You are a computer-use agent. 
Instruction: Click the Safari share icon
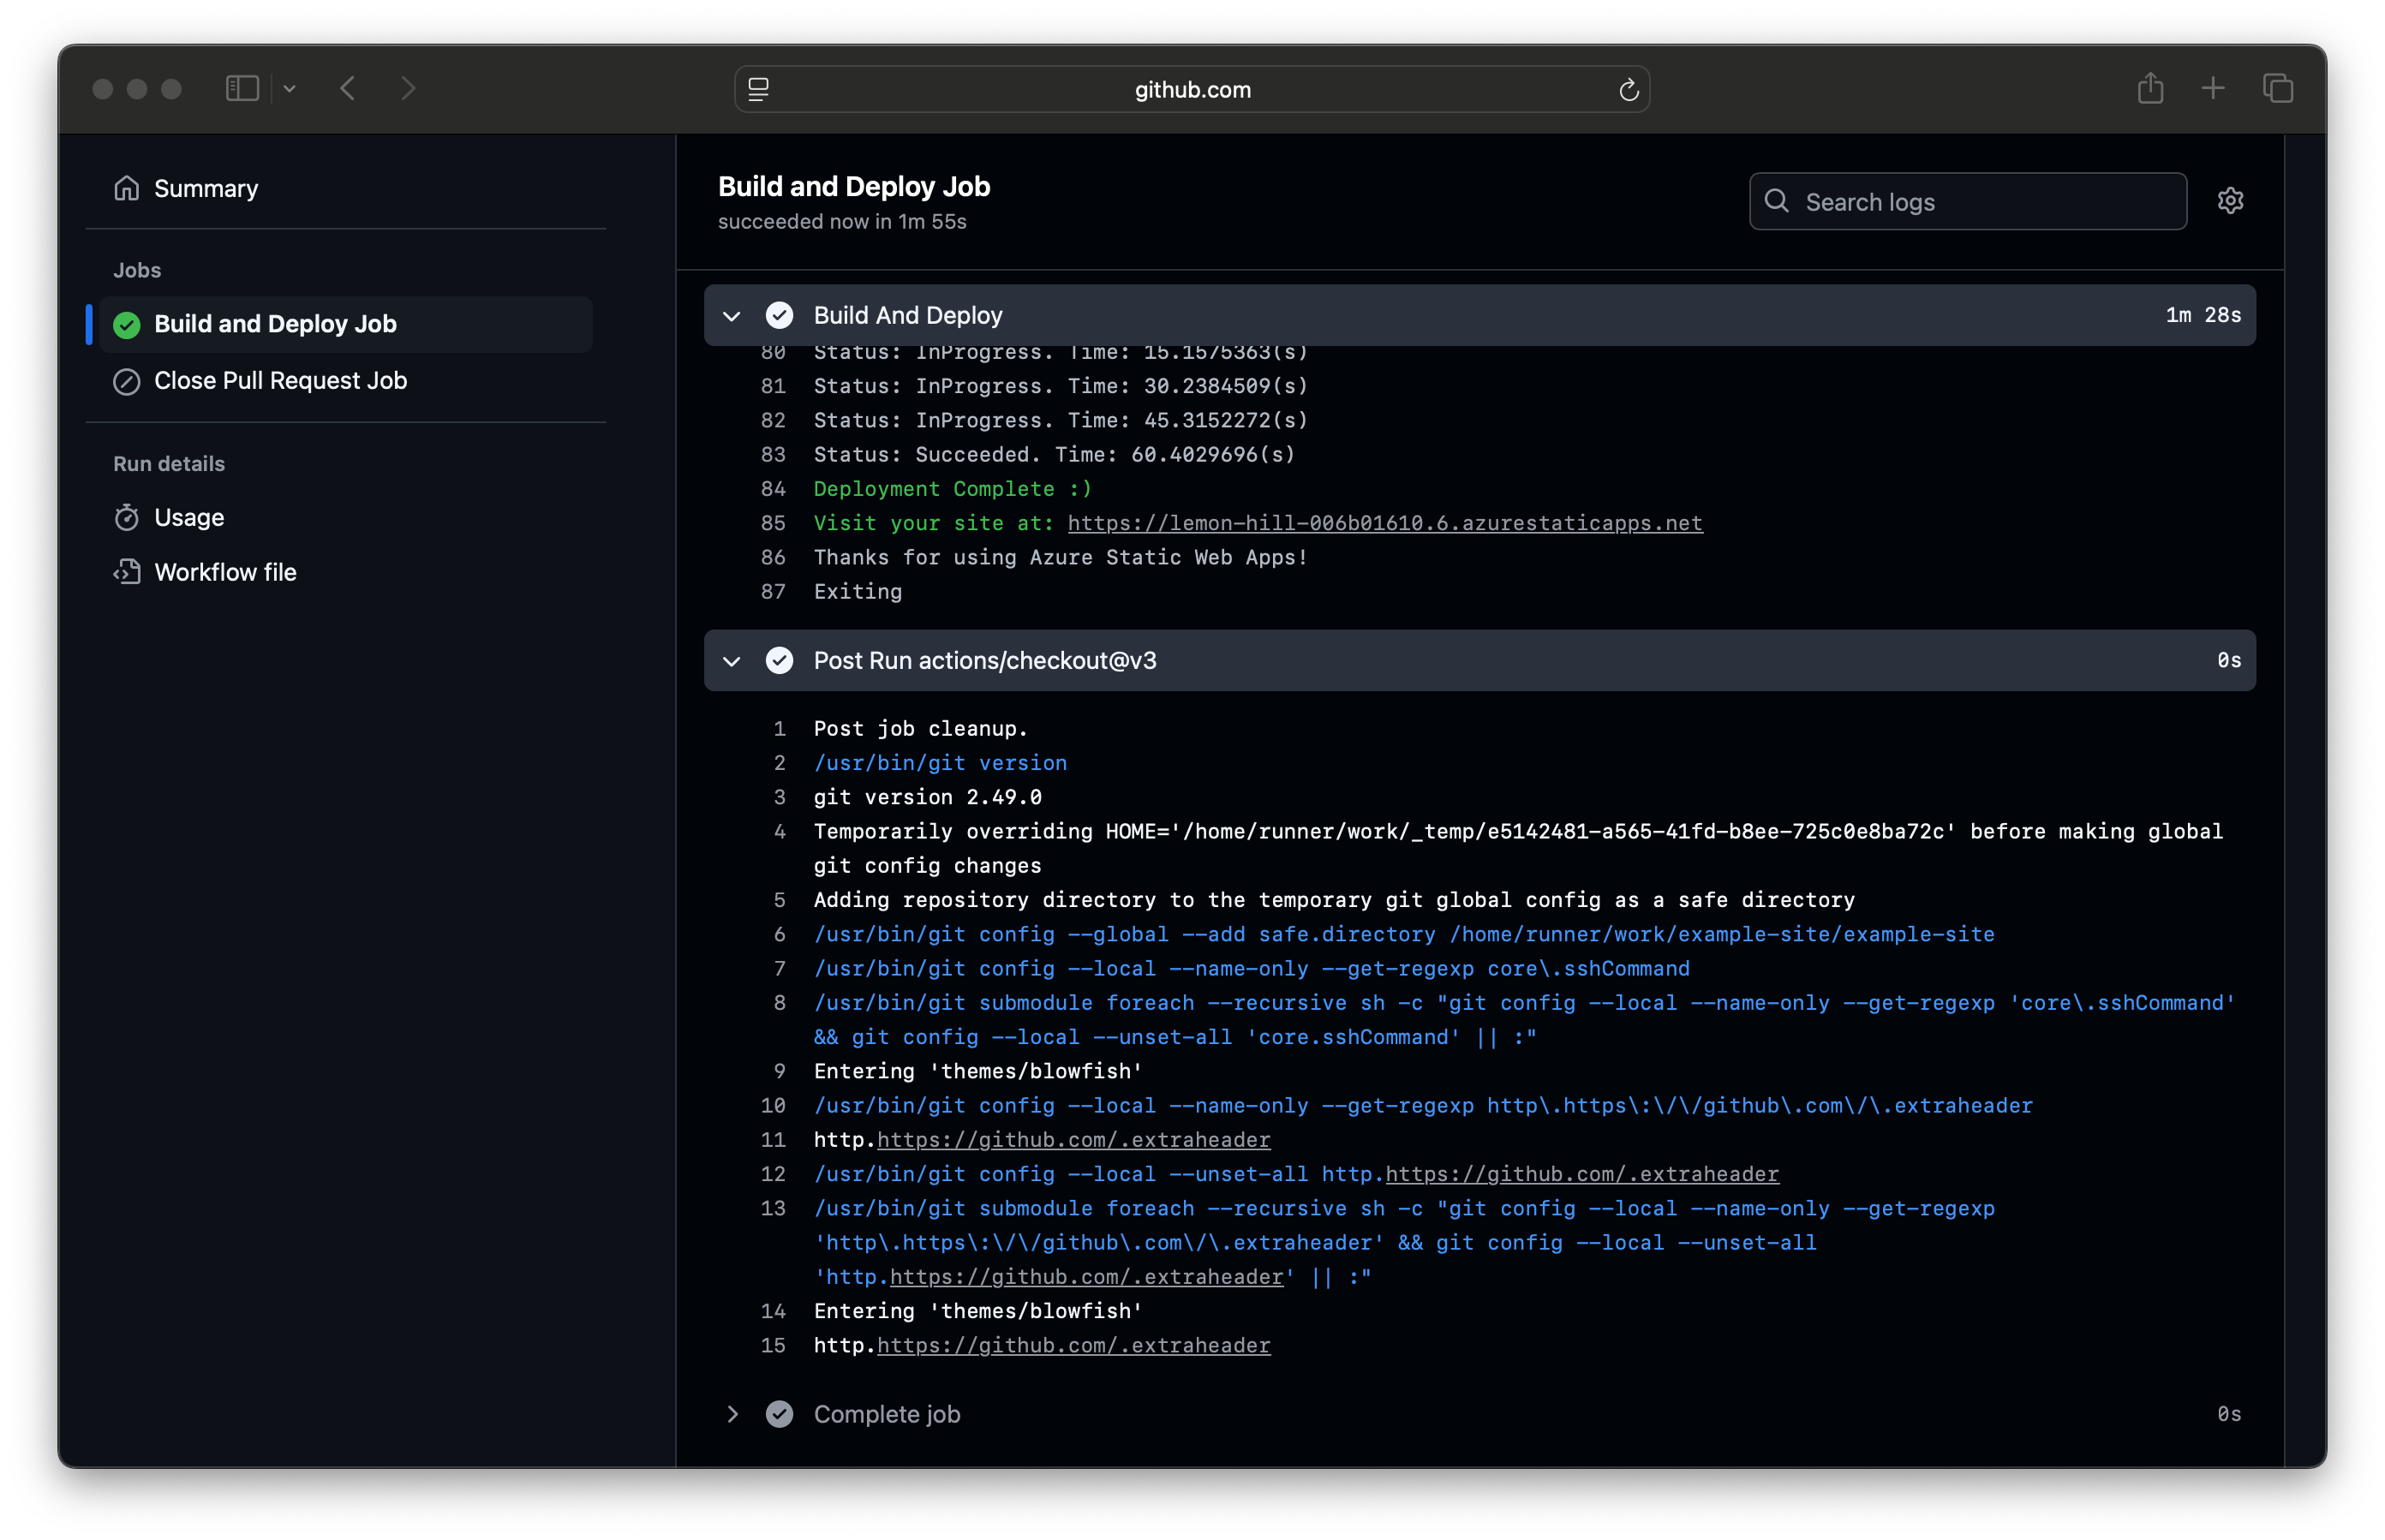(2150, 88)
